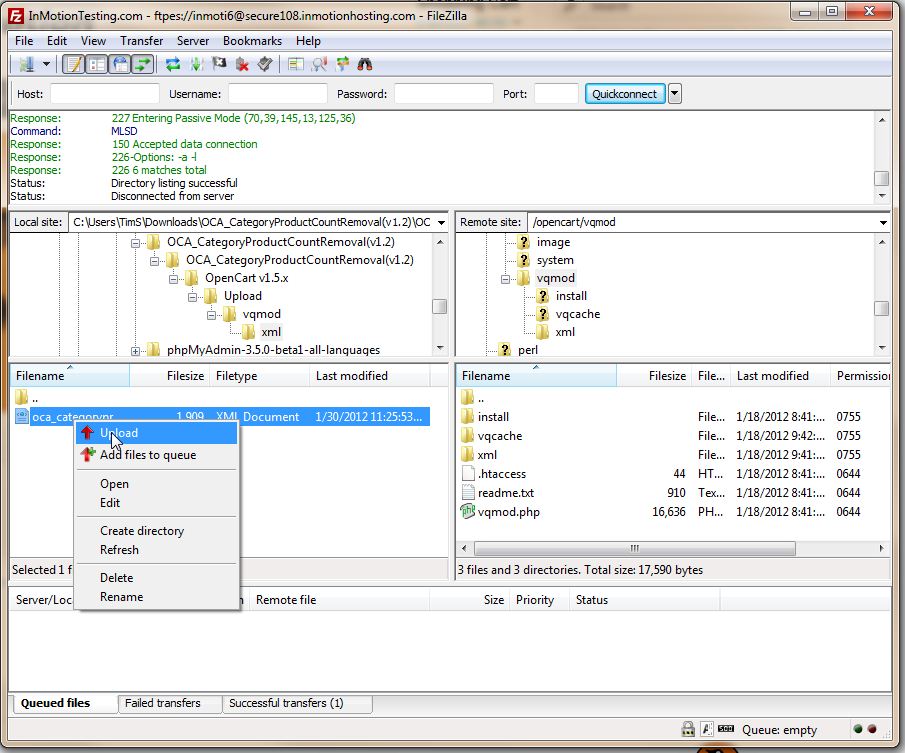Toggle the local directory tree view

point(96,65)
